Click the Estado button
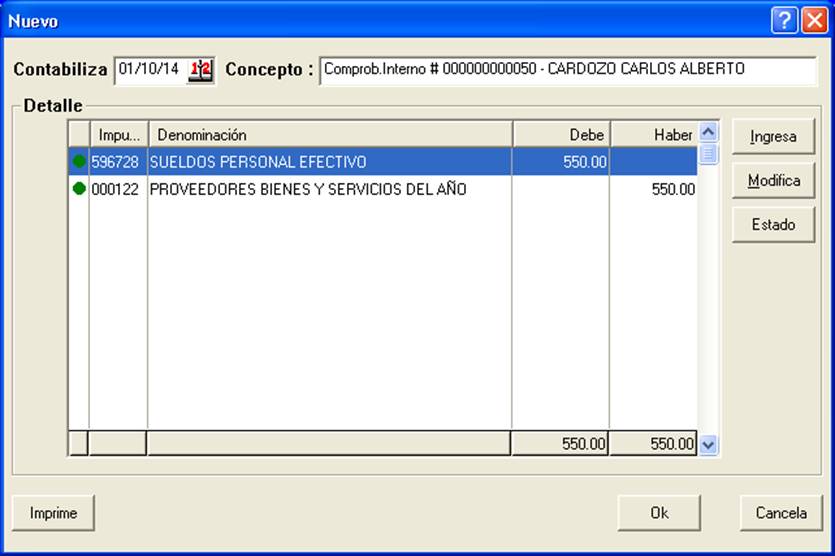Screen dimensions: 835x556 tap(773, 224)
